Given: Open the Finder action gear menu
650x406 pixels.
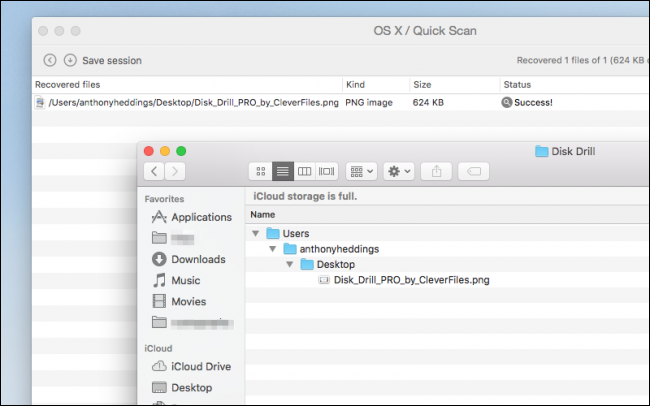Looking at the screenshot, I should pos(399,171).
